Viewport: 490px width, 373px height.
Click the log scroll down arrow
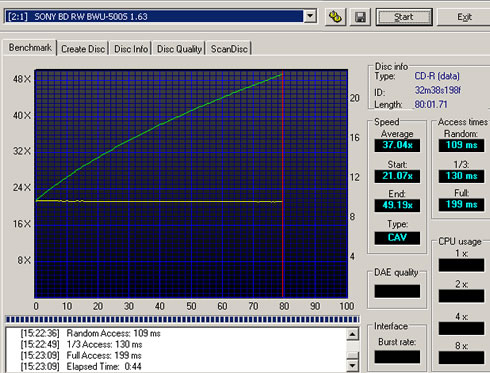353,366
